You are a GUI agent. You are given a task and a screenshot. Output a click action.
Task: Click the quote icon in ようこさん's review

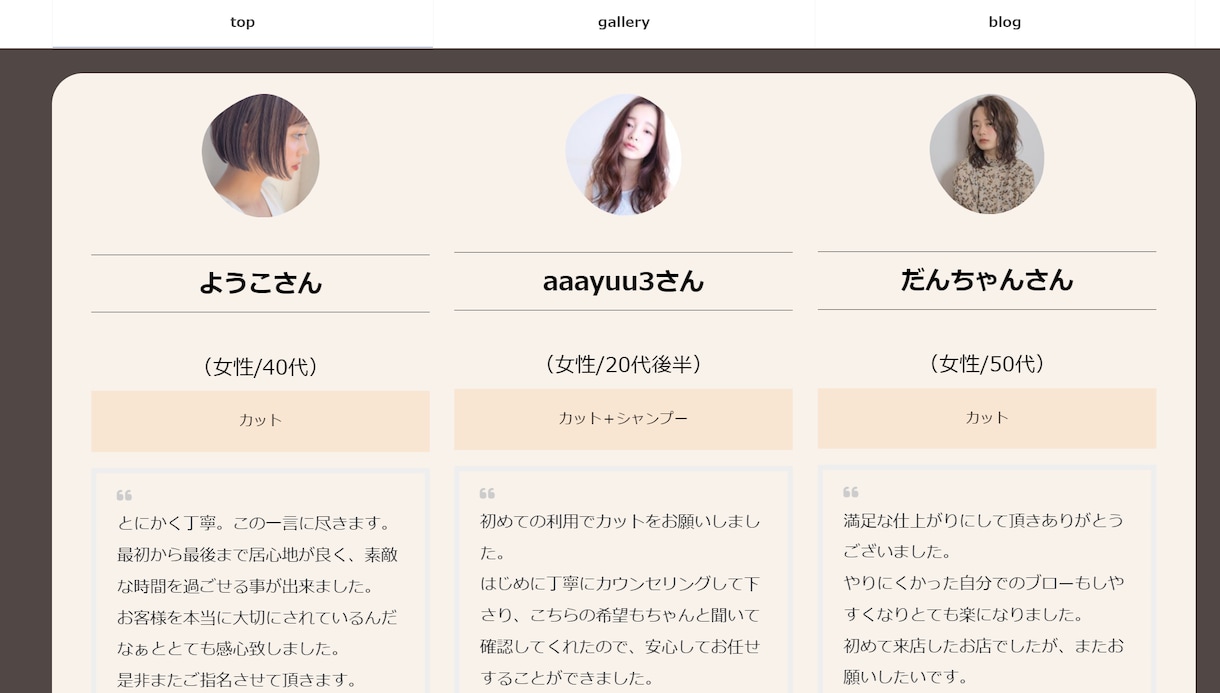[124, 495]
